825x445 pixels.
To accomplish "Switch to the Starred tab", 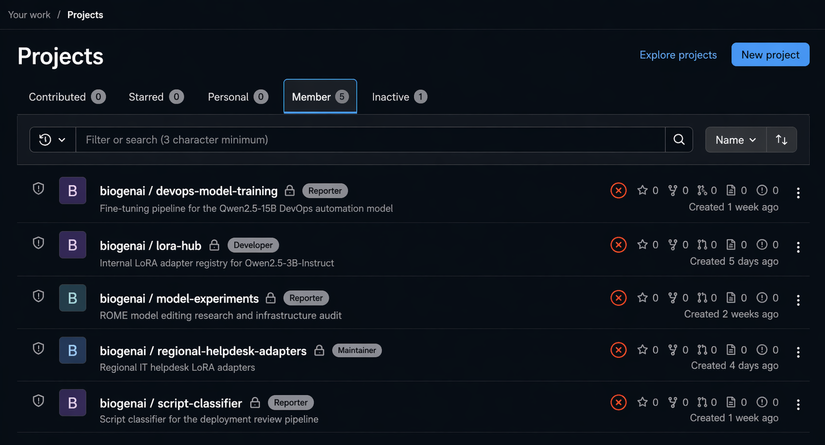I will click(x=156, y=97).
